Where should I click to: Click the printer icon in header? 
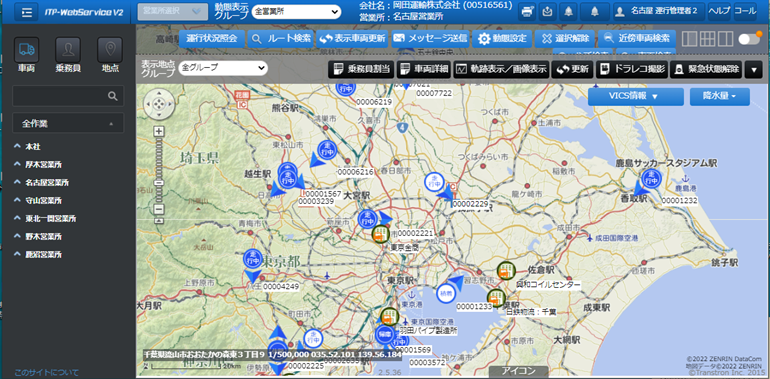pyautogui.click(x=528, y=11)
